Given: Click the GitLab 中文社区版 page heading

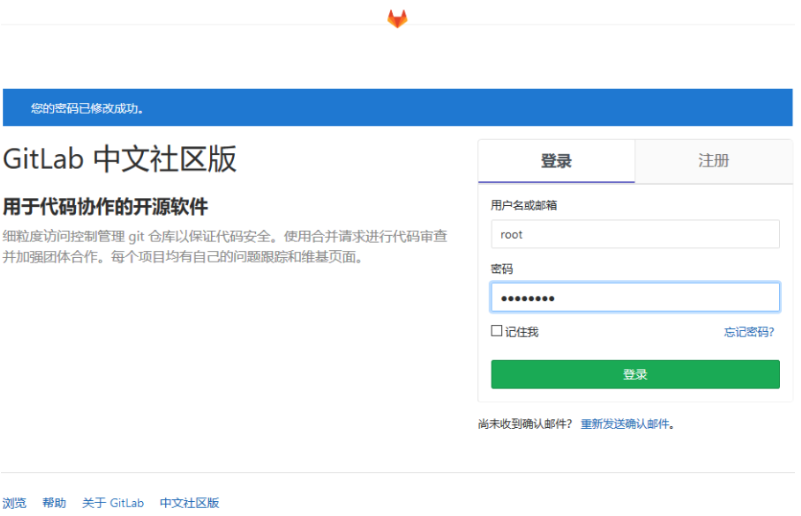Looking at the screenshot, I should [120, 160].
